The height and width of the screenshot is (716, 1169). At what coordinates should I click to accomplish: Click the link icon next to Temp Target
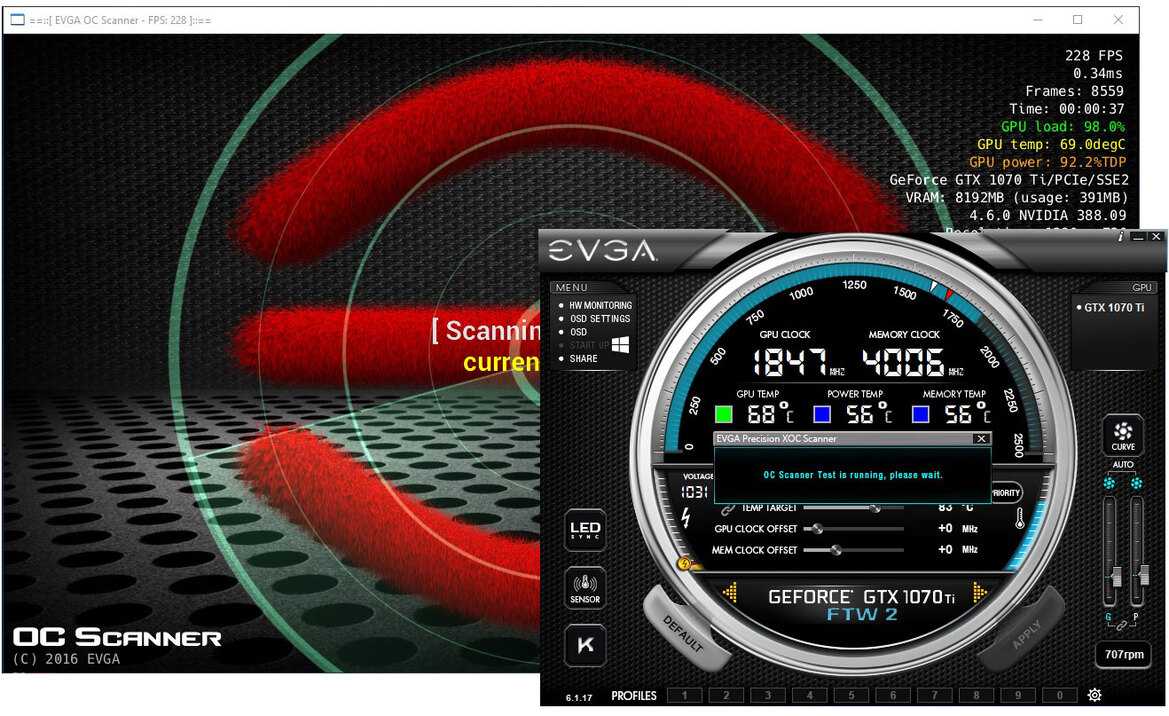point(727,509)
